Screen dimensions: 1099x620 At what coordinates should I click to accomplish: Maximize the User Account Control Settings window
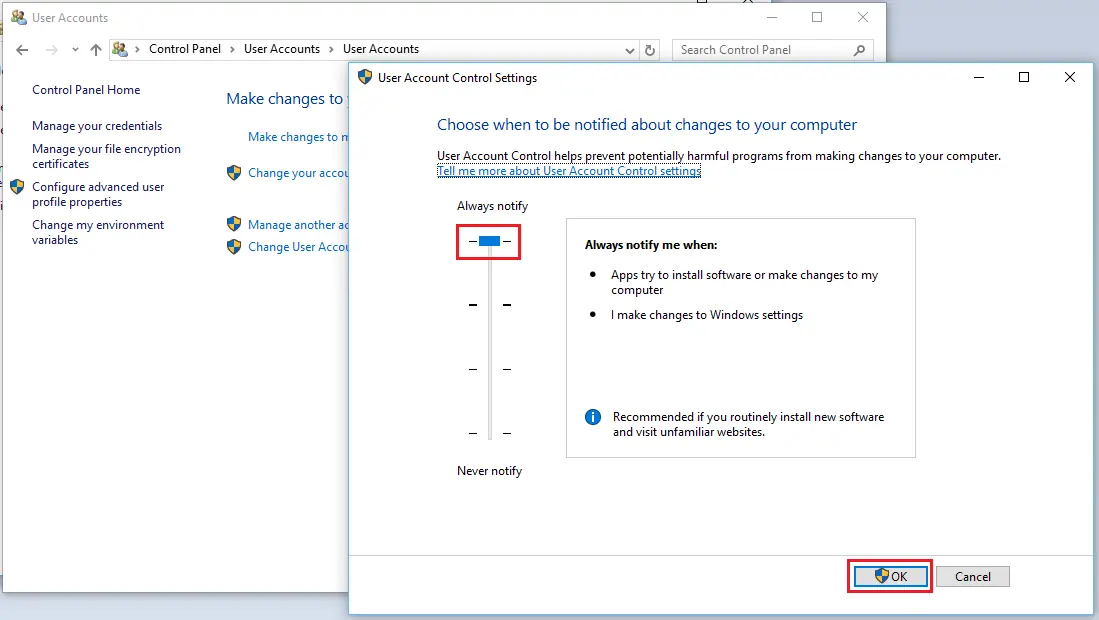point(1024,77)
